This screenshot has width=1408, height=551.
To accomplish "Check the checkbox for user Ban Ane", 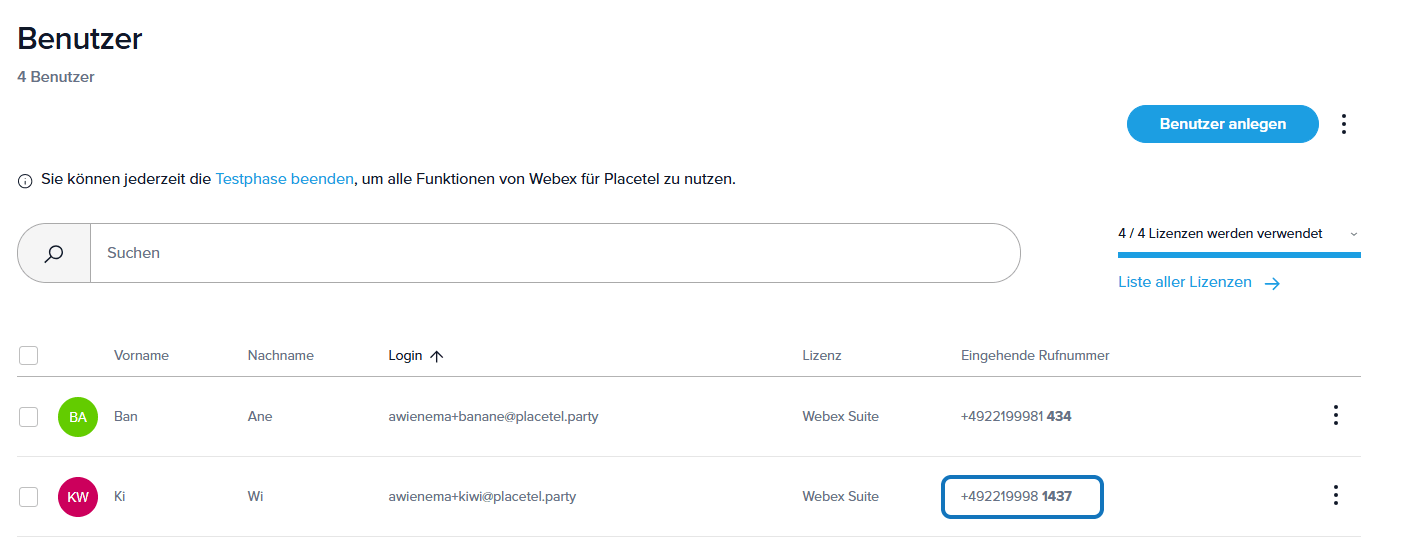I will 29,417.
